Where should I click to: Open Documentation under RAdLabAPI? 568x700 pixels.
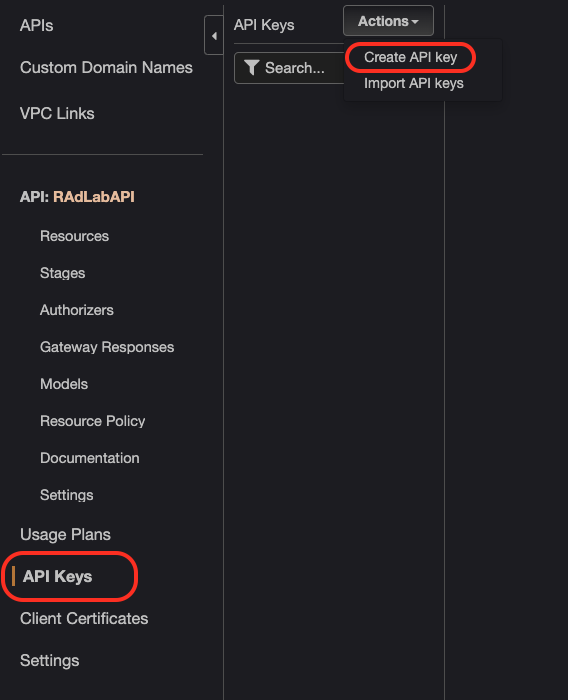(x=90, y=458)
